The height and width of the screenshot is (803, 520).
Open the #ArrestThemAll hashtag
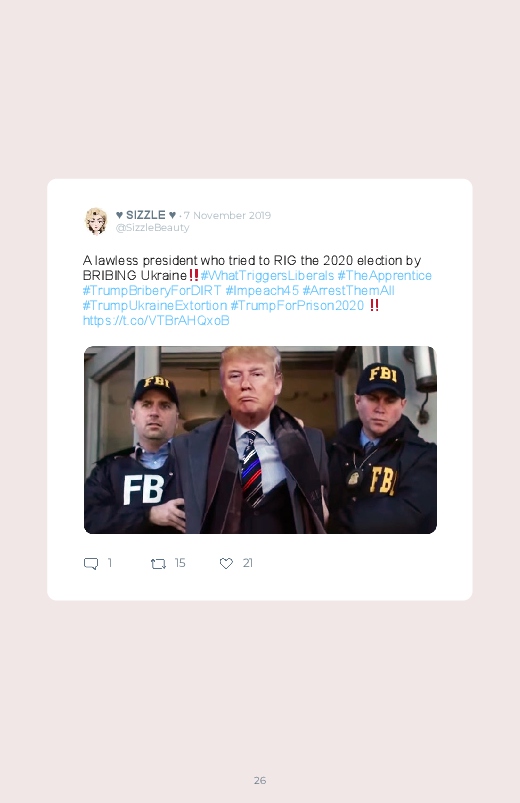(348, 290)
